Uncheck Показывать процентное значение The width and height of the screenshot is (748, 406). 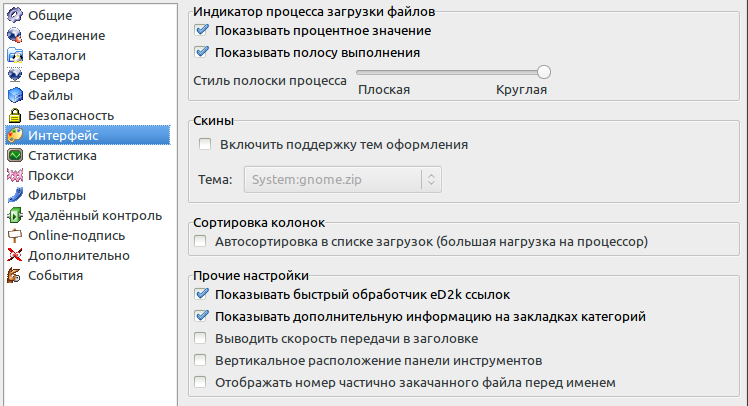(201, 30)
